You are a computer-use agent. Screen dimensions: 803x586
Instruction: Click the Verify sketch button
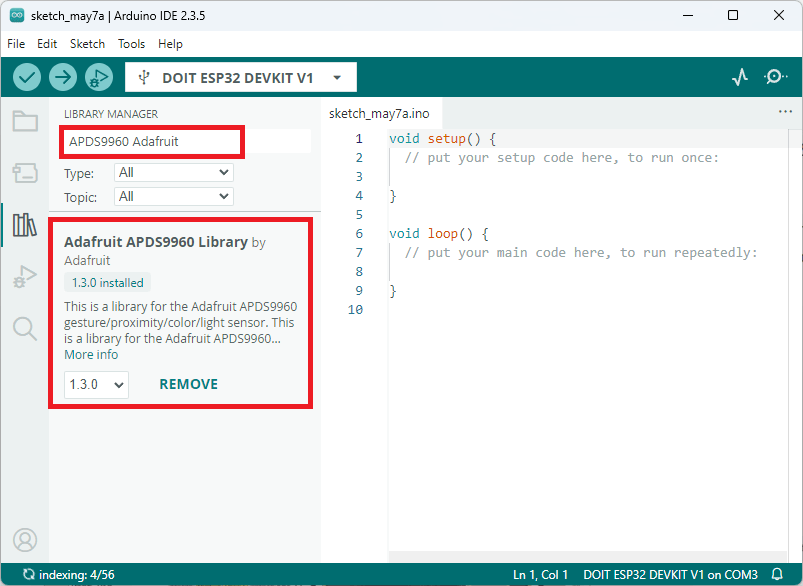[x=26, y=77]
